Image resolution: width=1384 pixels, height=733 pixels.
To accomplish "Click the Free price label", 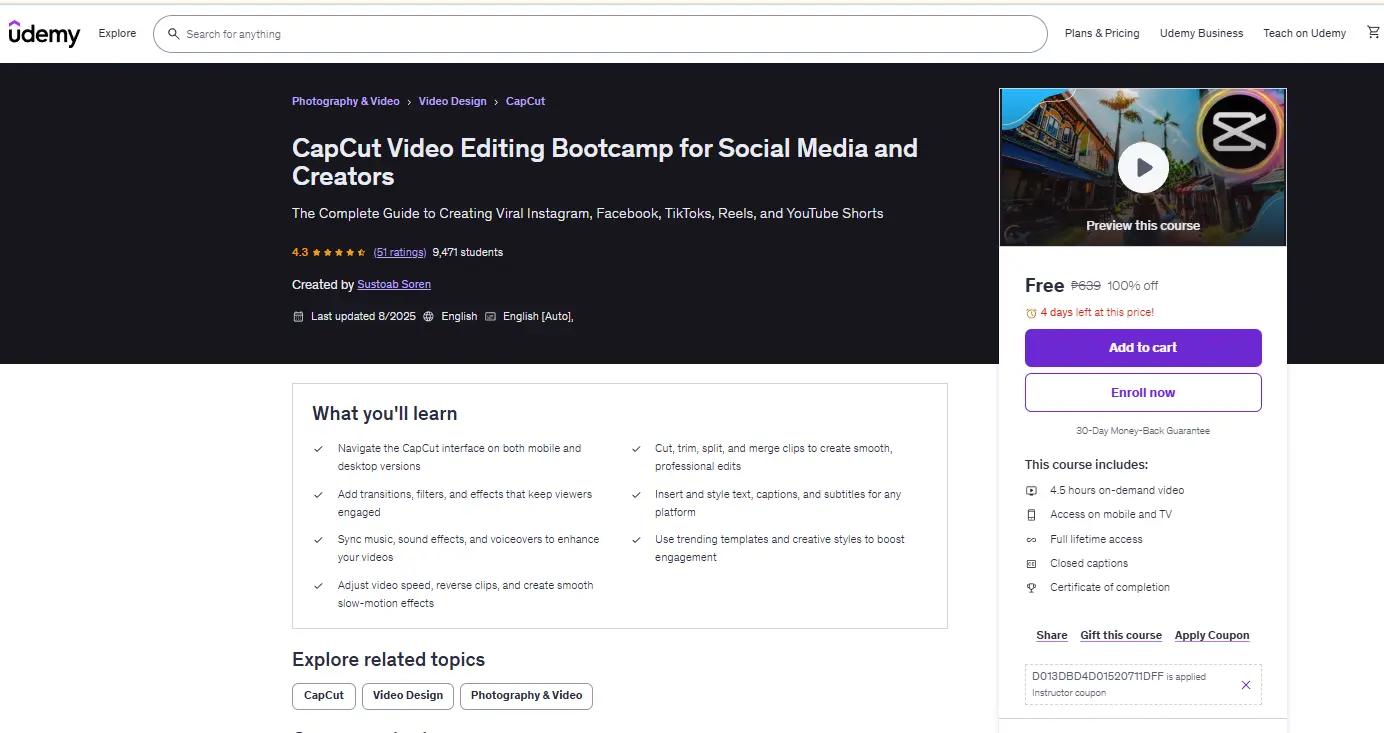I will click(1044, 286).
